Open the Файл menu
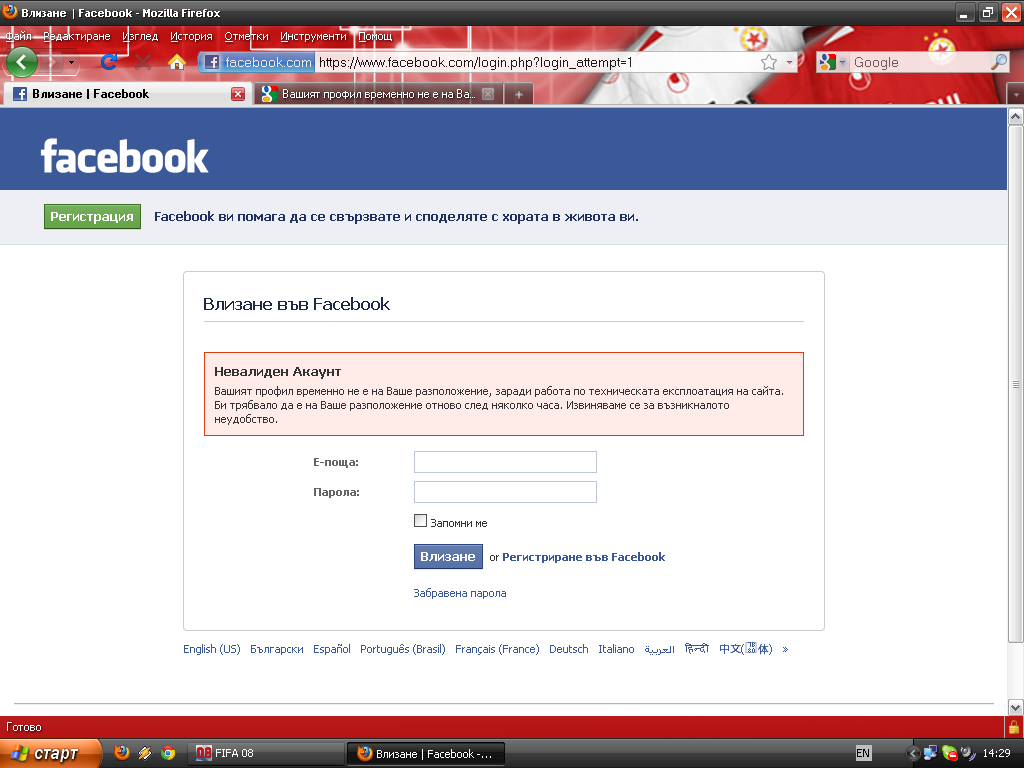The width and height of the screenshot is (1024, 768). (x=18, y=36)
